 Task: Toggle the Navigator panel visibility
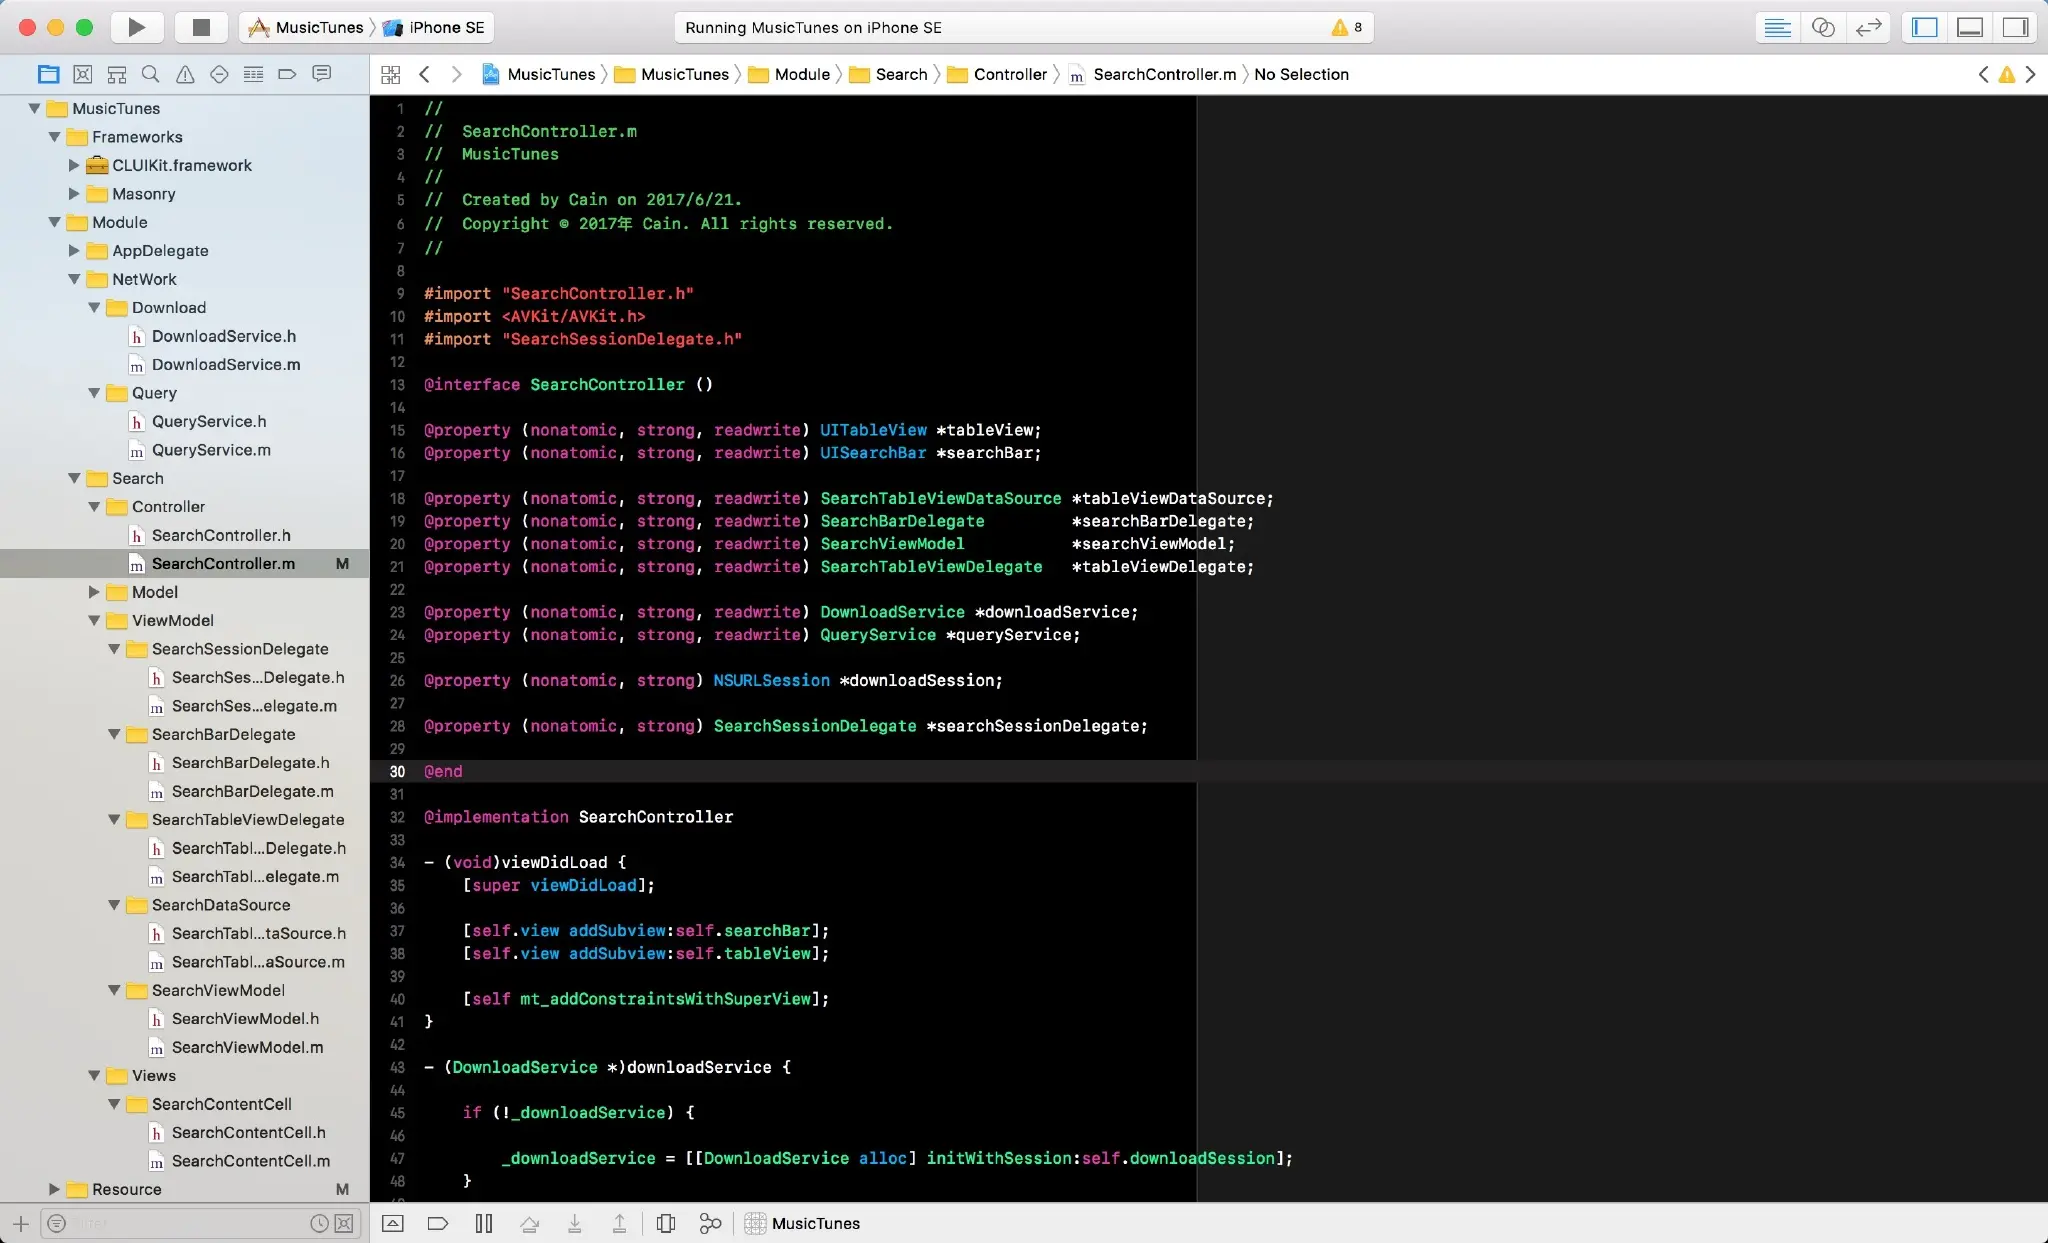pyautogui.click(x=1925, y=27)
